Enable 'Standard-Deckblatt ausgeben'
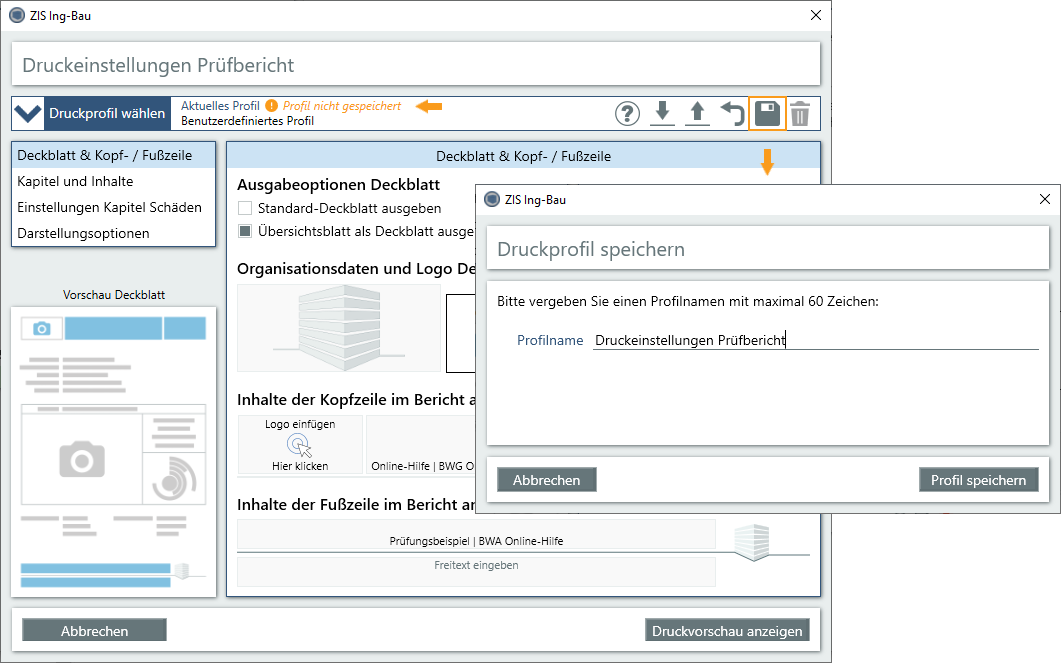 pyautogui.click(x=245, y=210)
